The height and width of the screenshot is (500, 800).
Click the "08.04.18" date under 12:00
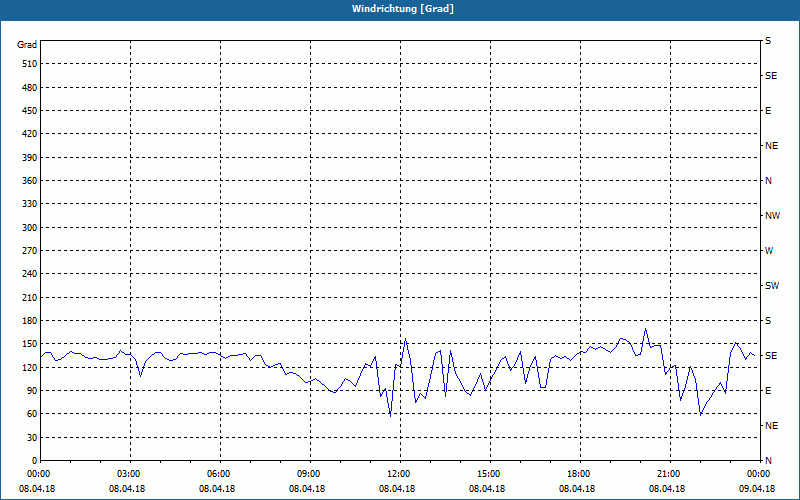pyautogui.click(x=397, y=489)
